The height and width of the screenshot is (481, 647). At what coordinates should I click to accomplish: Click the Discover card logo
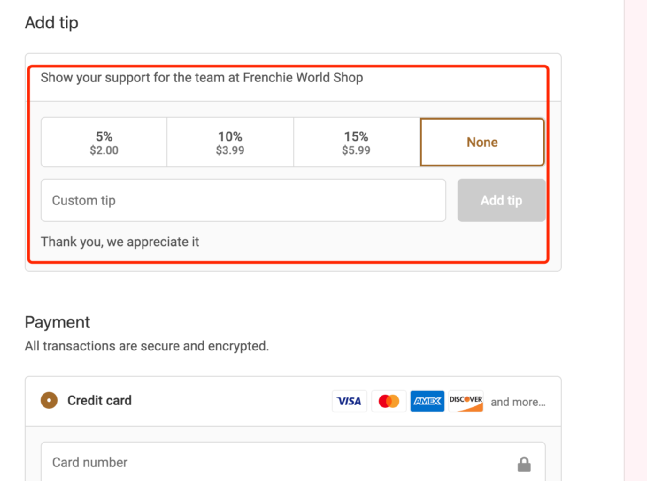(x=466, y=401)
